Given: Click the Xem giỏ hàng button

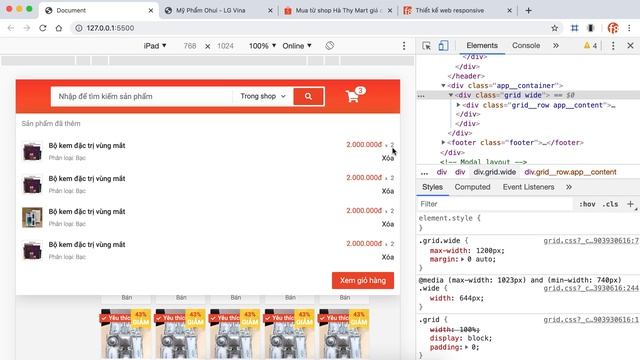Looking at the screenshot, I should (x=363, y=280).
